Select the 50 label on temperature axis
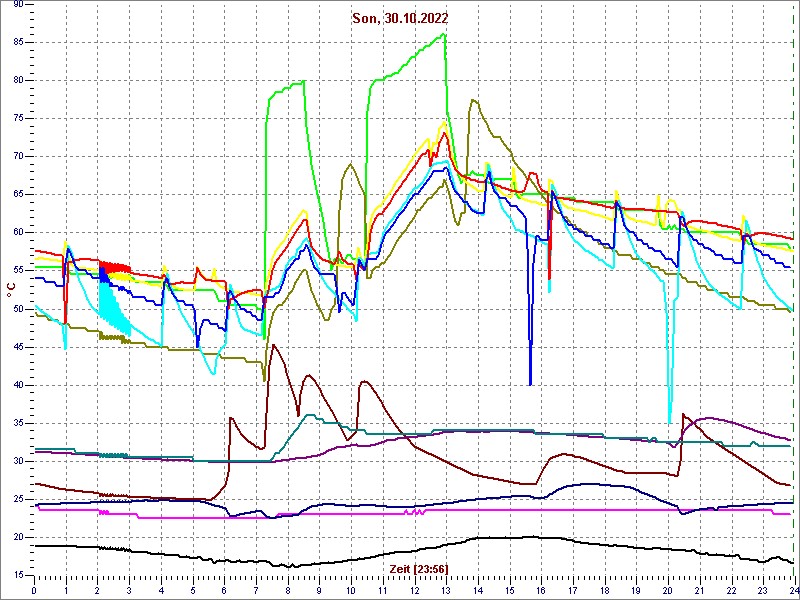 pos(18,309)
